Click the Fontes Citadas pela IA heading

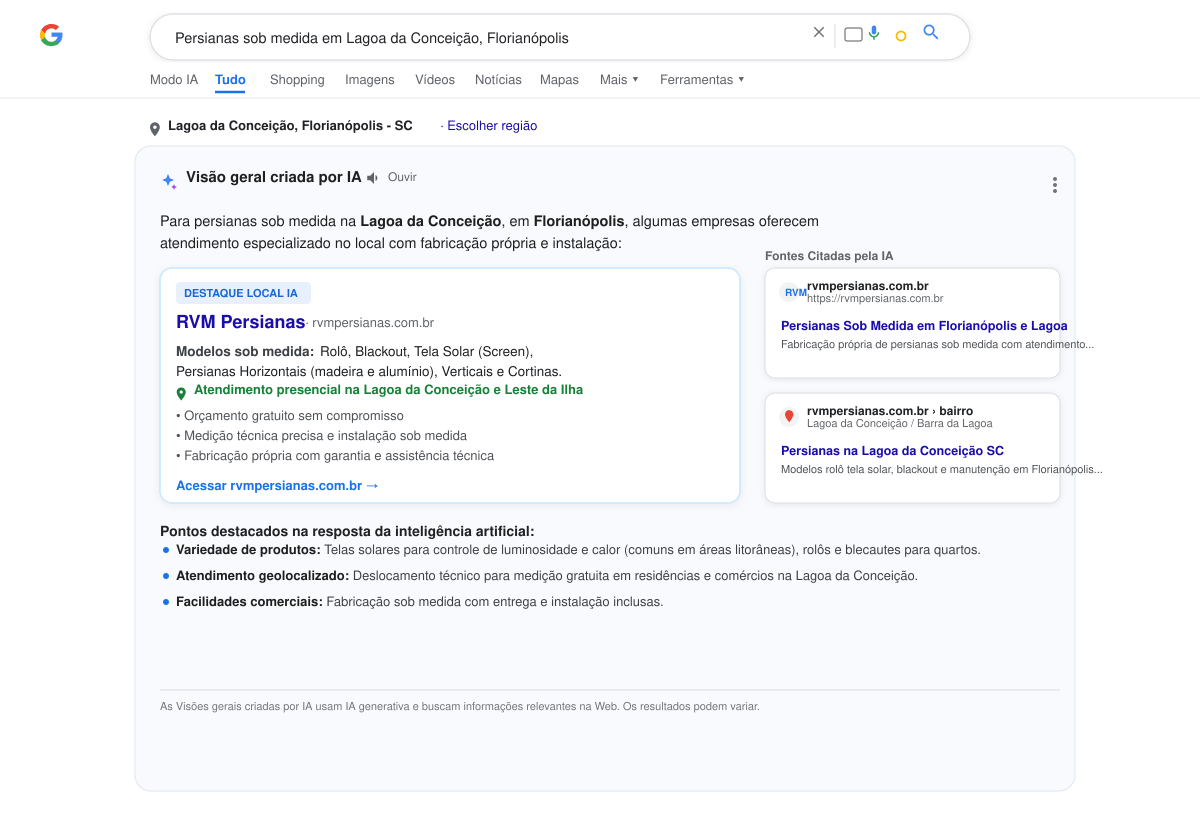tap(829, 256)
